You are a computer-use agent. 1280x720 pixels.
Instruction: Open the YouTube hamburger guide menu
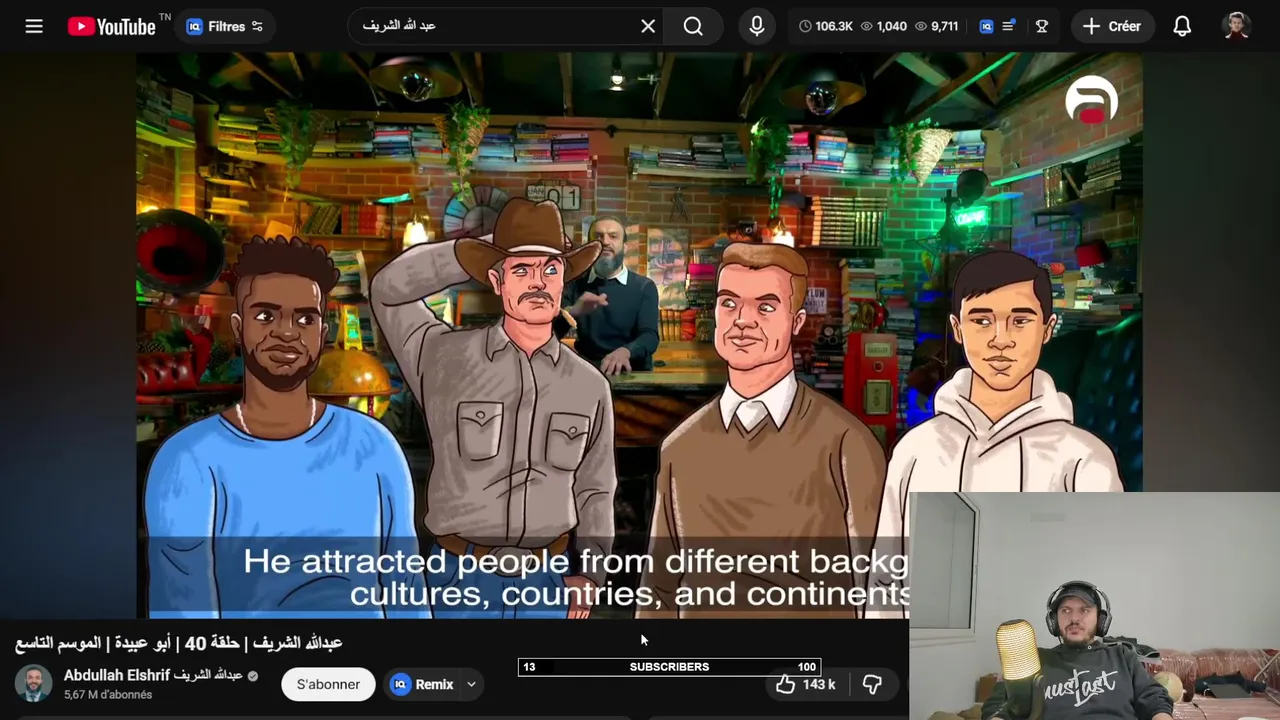tap(34, 27)
